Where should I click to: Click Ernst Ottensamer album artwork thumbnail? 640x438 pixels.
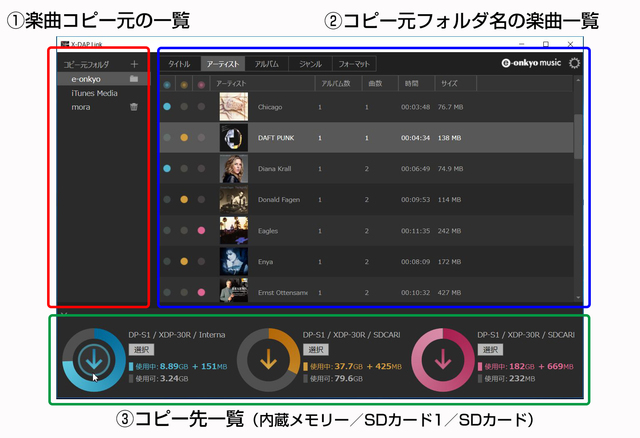point(233,291)
